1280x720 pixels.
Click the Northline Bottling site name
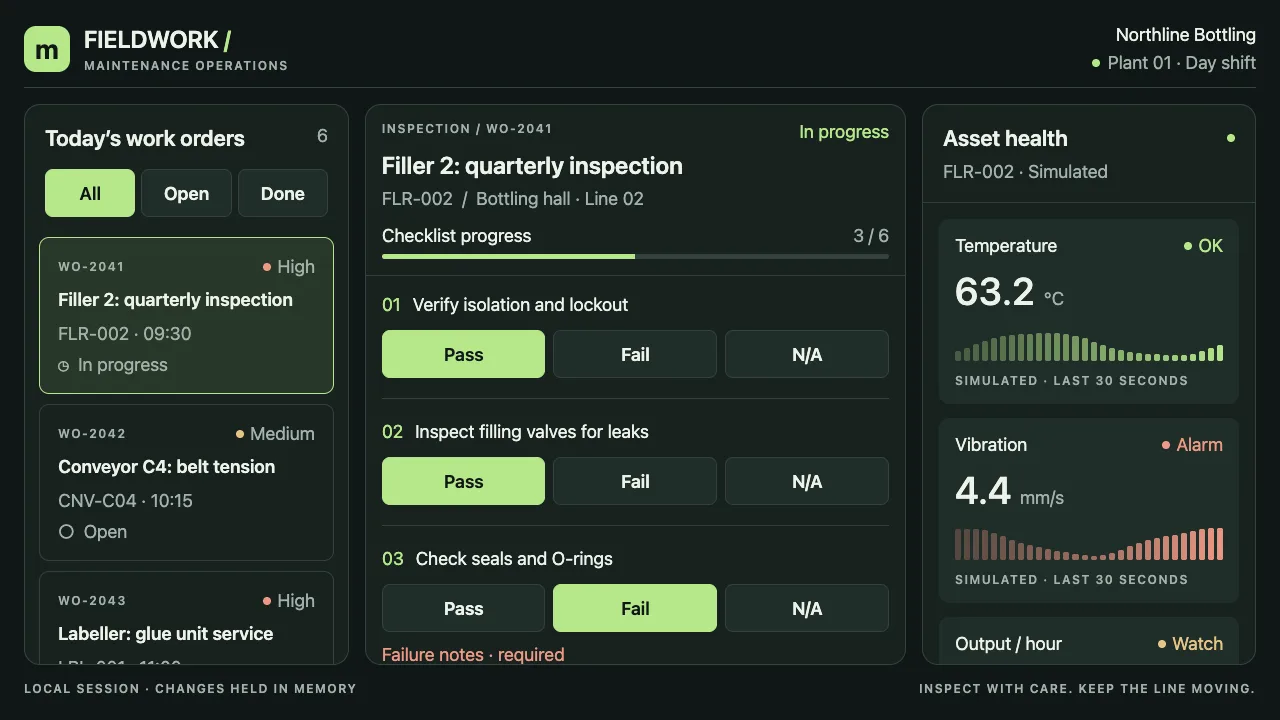click(x=1186, y=35)
